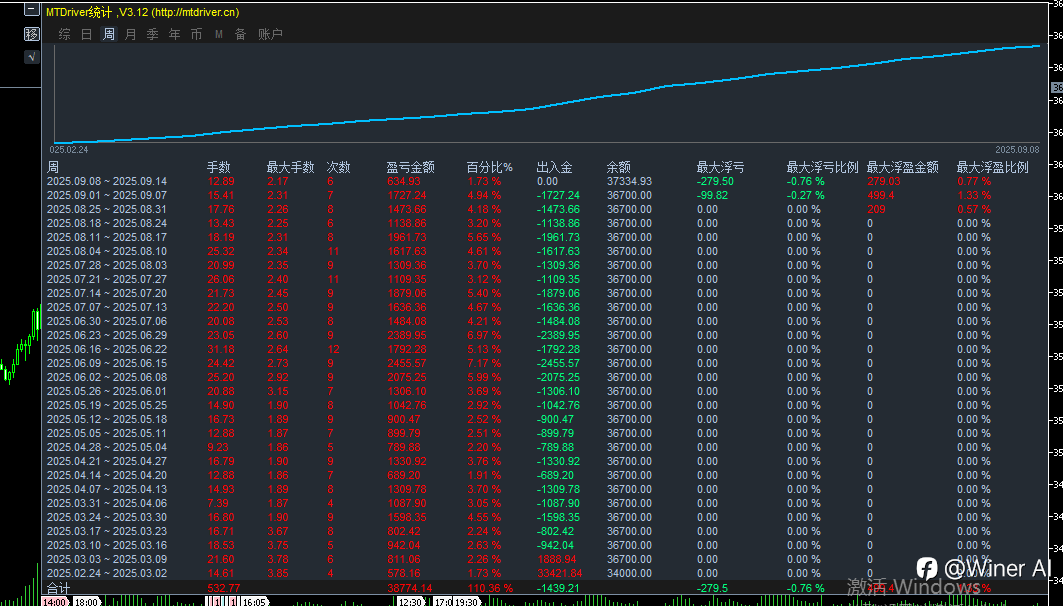The image size is (1063, 606).
Task: Open the M tab
Action: point(218,34)
